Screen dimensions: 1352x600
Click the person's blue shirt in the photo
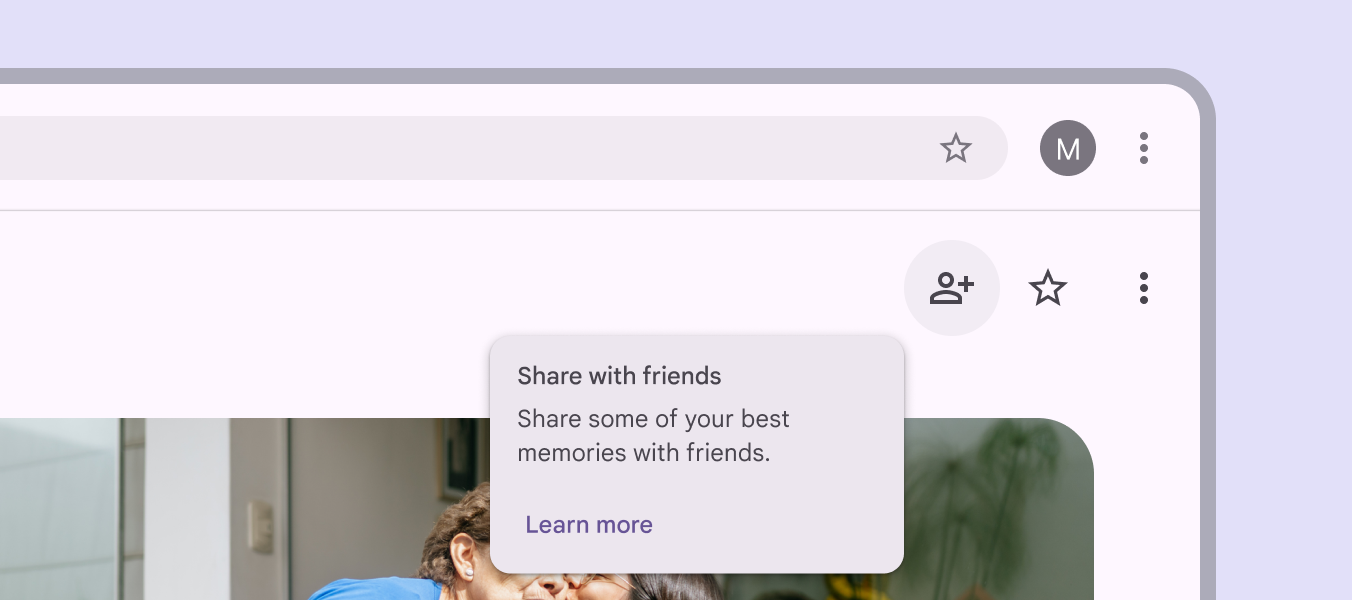click(375, 590)
